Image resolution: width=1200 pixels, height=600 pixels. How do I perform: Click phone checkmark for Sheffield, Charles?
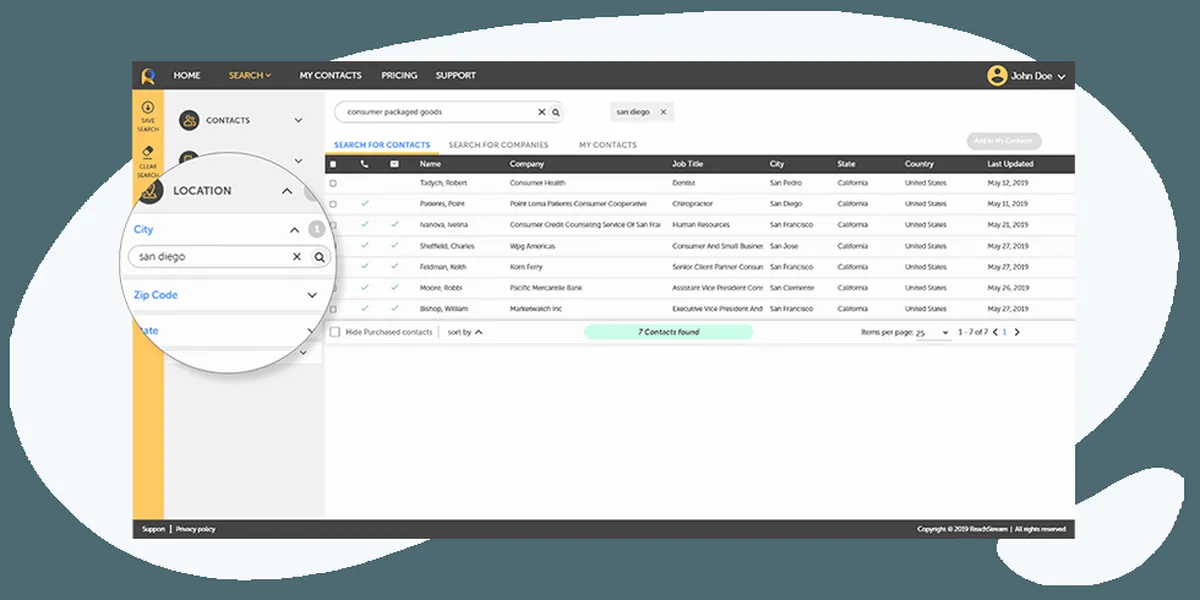[x=364, y=245]
